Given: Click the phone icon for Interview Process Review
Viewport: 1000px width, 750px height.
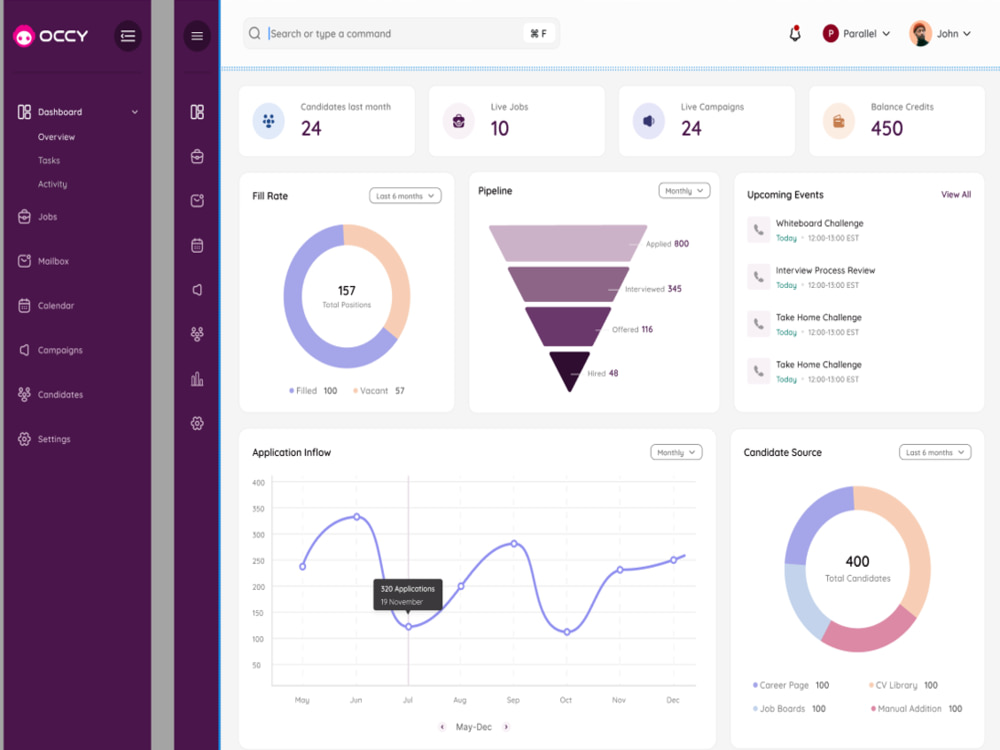Looking at the screenshot, I should pos(758,277).
